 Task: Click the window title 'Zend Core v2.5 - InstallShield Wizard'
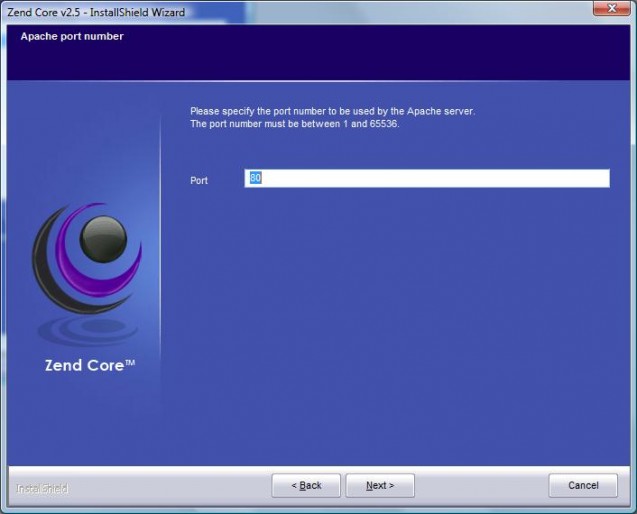point(96,12)
